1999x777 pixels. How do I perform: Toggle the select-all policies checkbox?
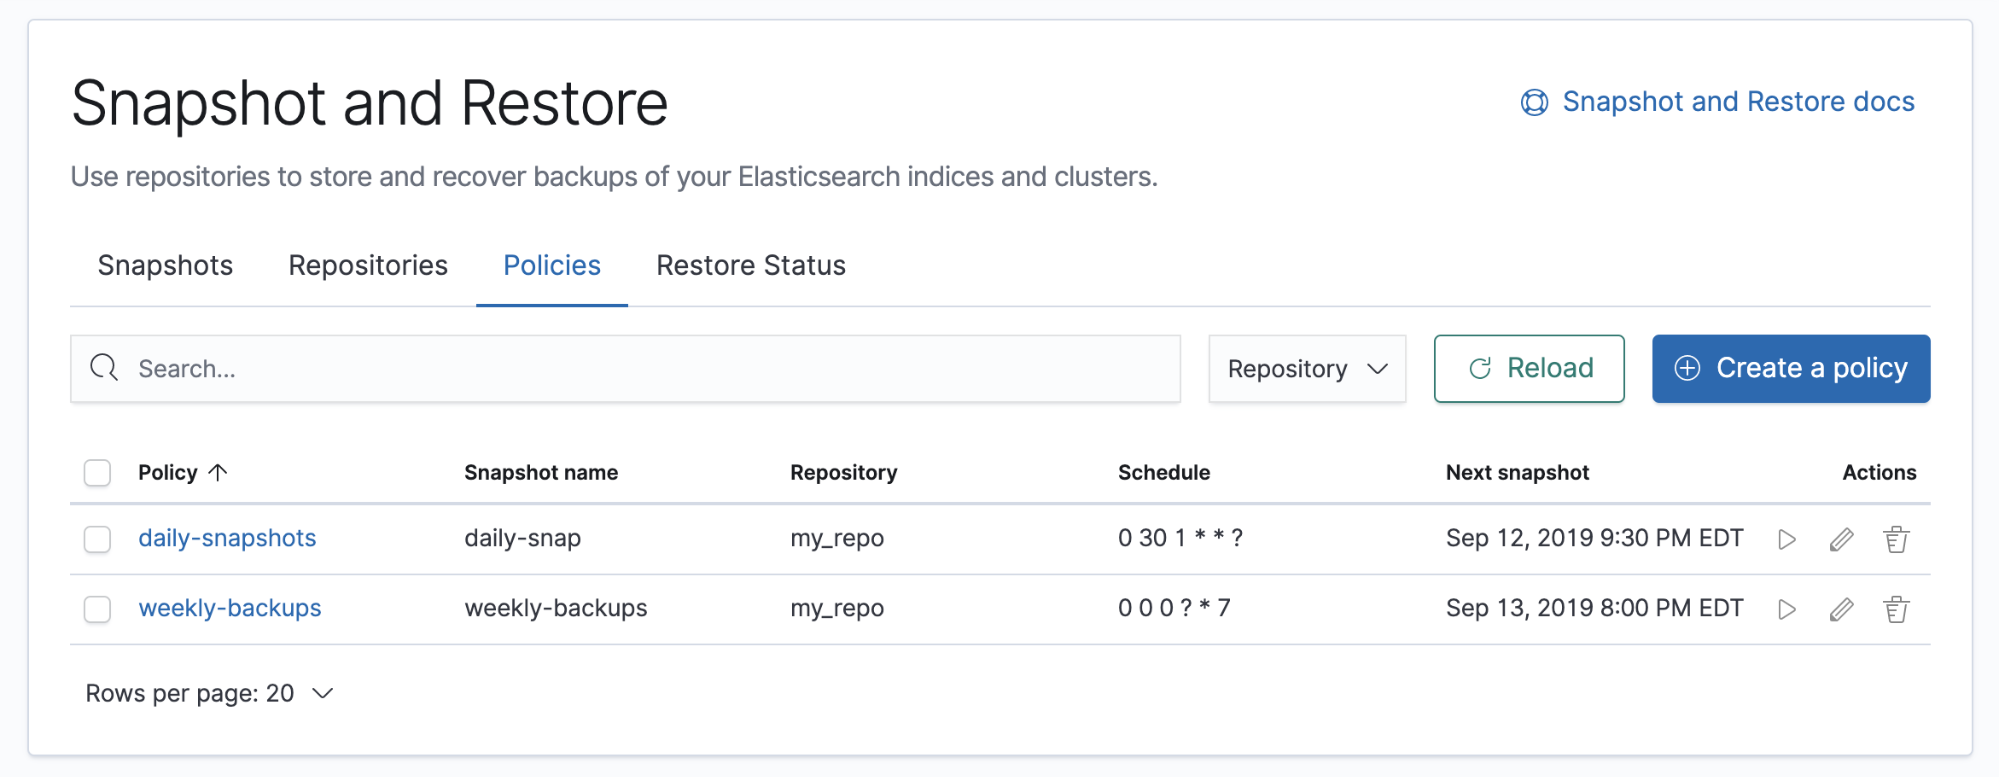pyautogui.click(x=97, y=472)
